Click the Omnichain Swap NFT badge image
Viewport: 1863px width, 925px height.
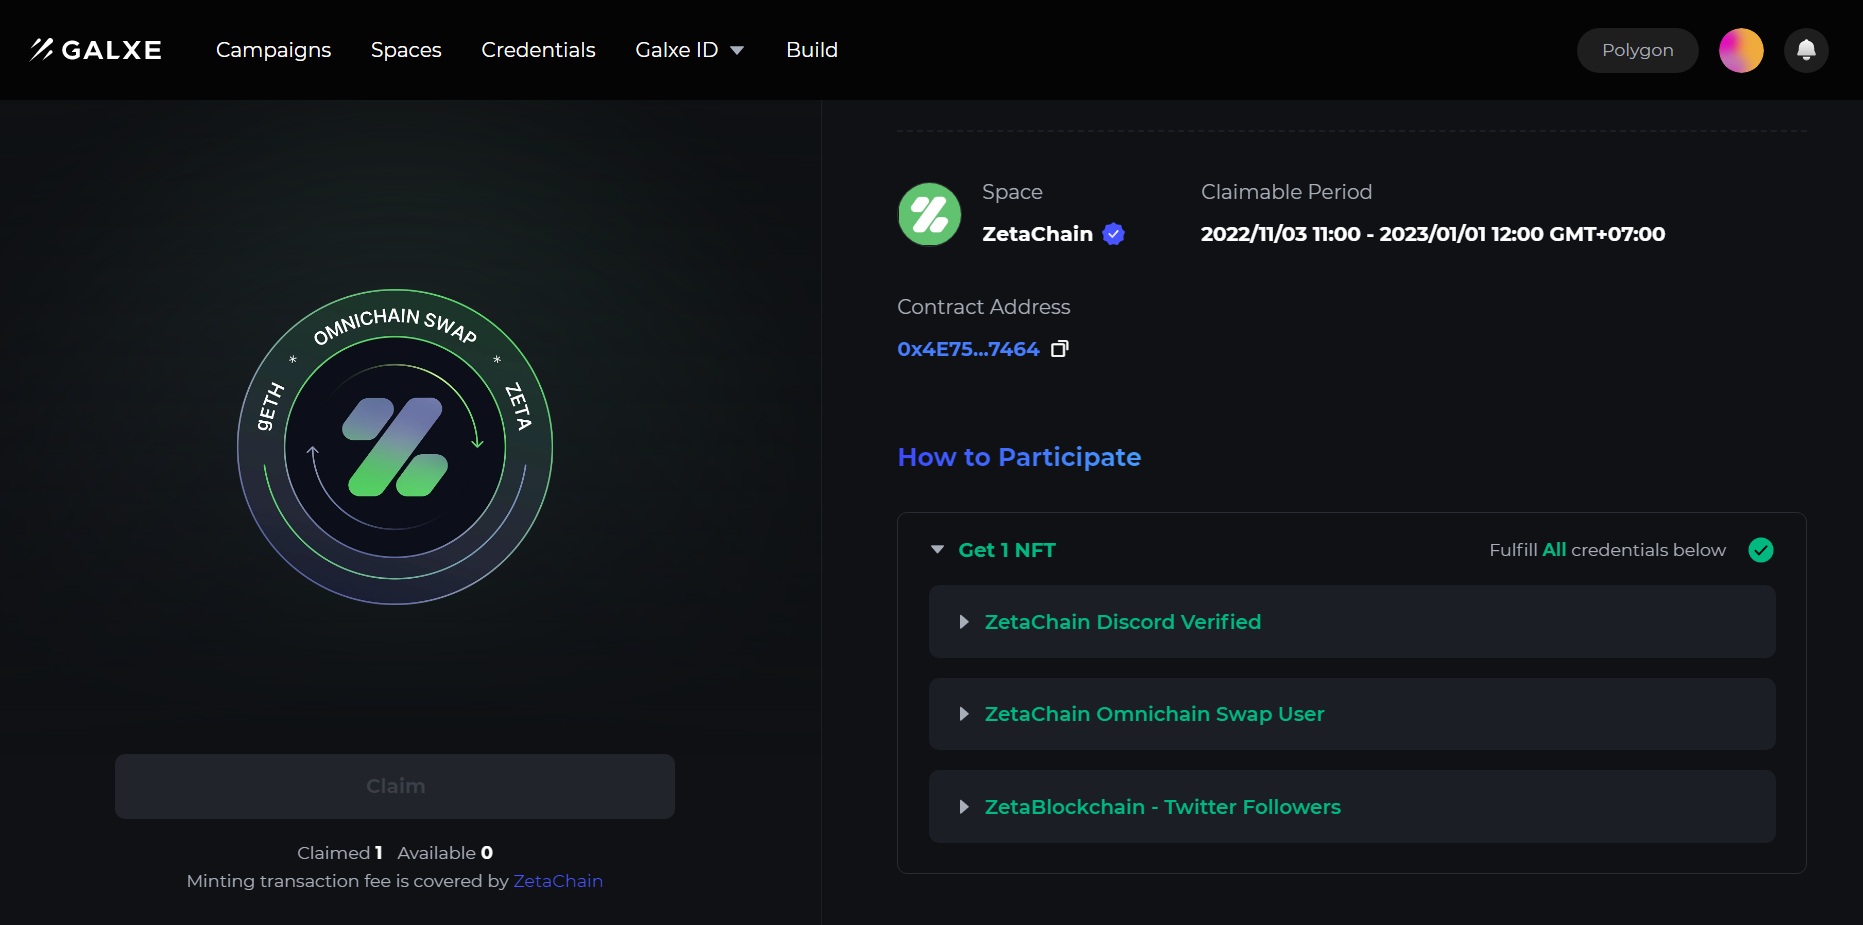(395, 447)
